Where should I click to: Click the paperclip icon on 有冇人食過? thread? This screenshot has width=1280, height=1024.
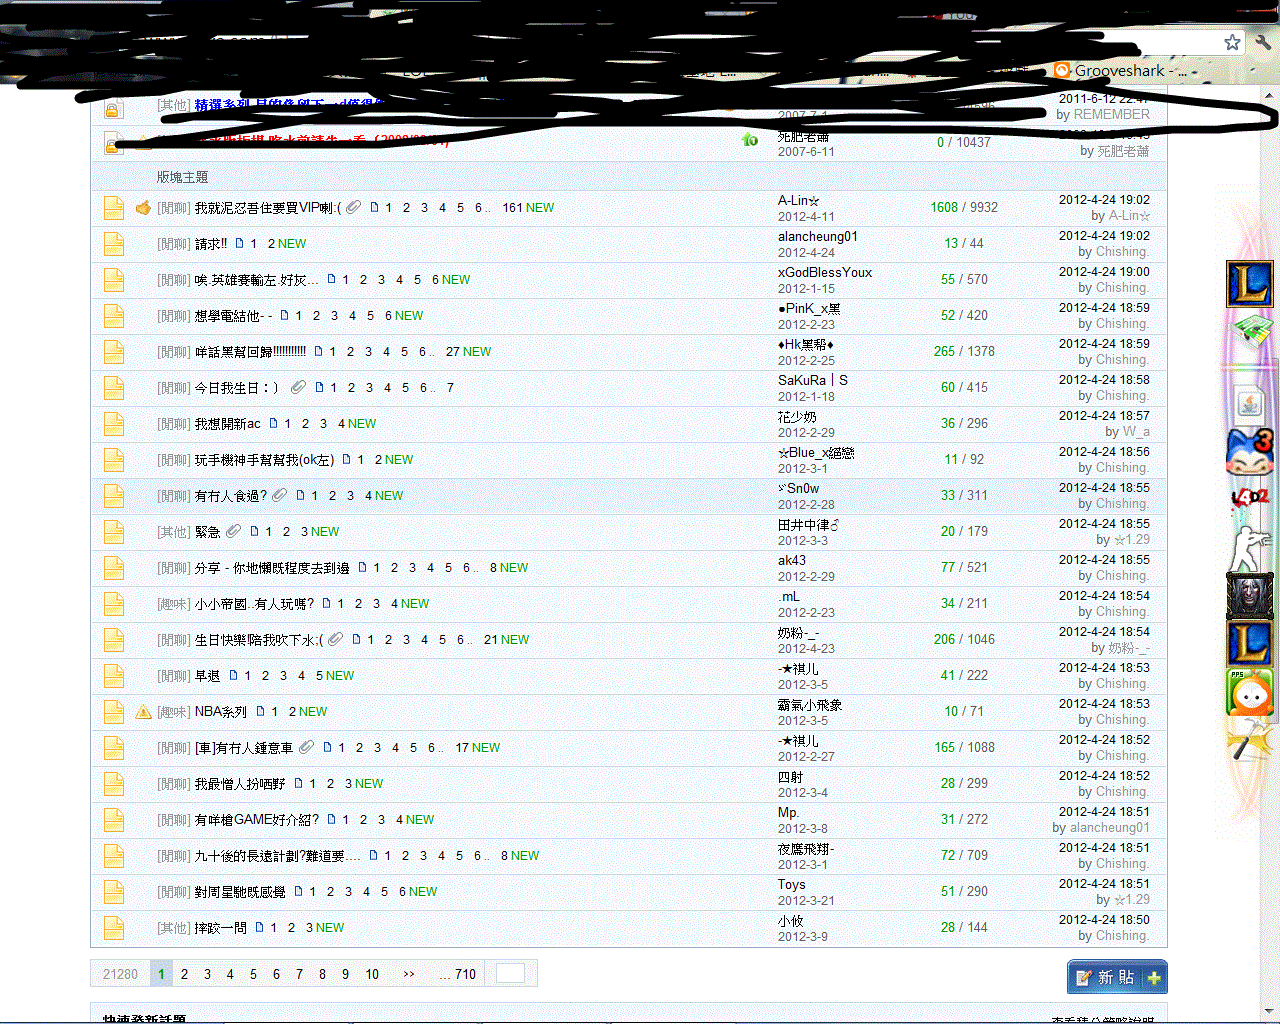(x=279, y=495)
